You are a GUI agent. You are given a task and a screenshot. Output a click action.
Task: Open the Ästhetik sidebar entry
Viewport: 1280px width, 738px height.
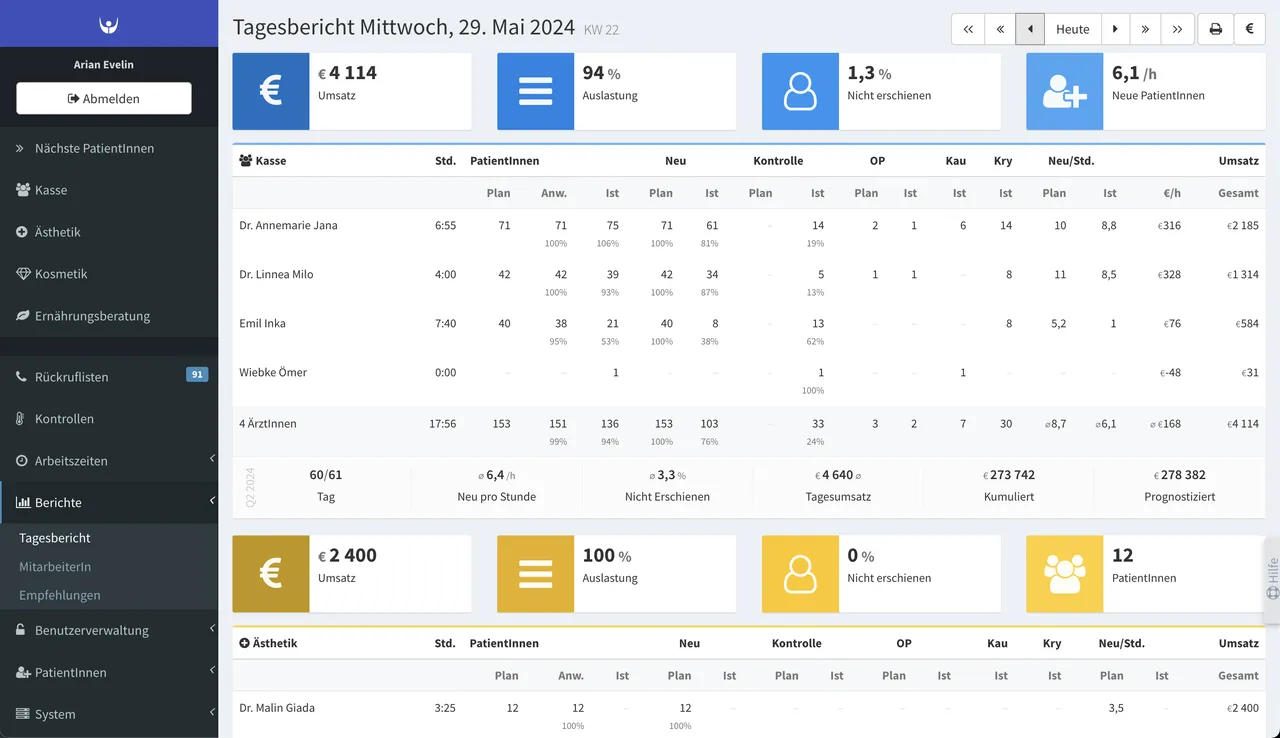click(x=109, y=232)
